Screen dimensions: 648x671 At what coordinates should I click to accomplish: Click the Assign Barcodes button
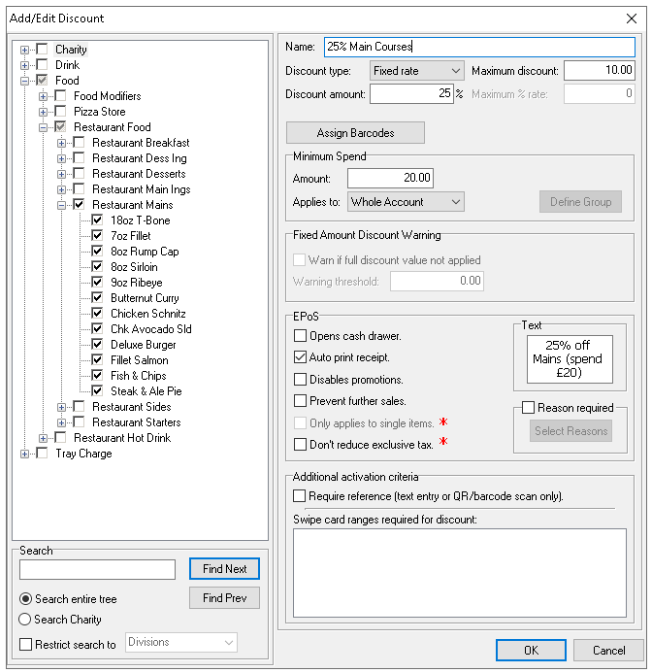click(x=355, y=133)
